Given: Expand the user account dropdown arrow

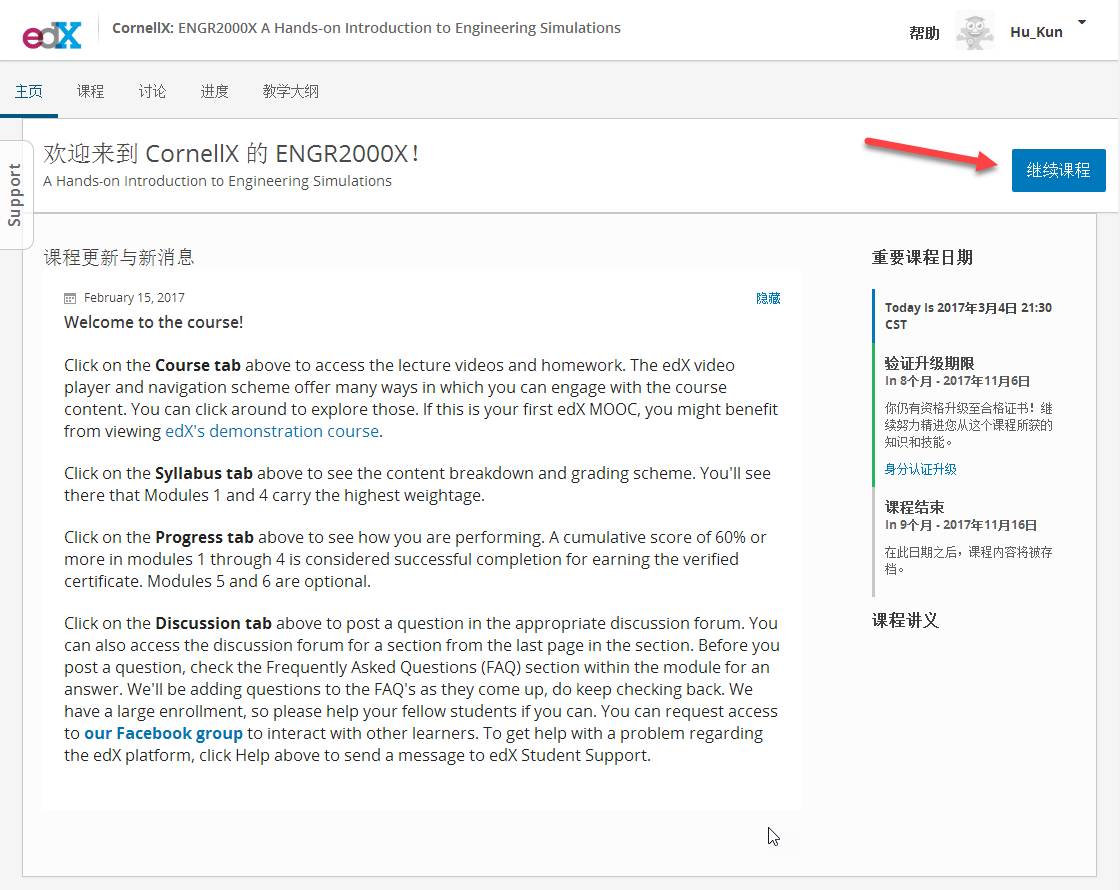Looking at the screenshot, I should pyautogui.click(x=1082, y=23).
